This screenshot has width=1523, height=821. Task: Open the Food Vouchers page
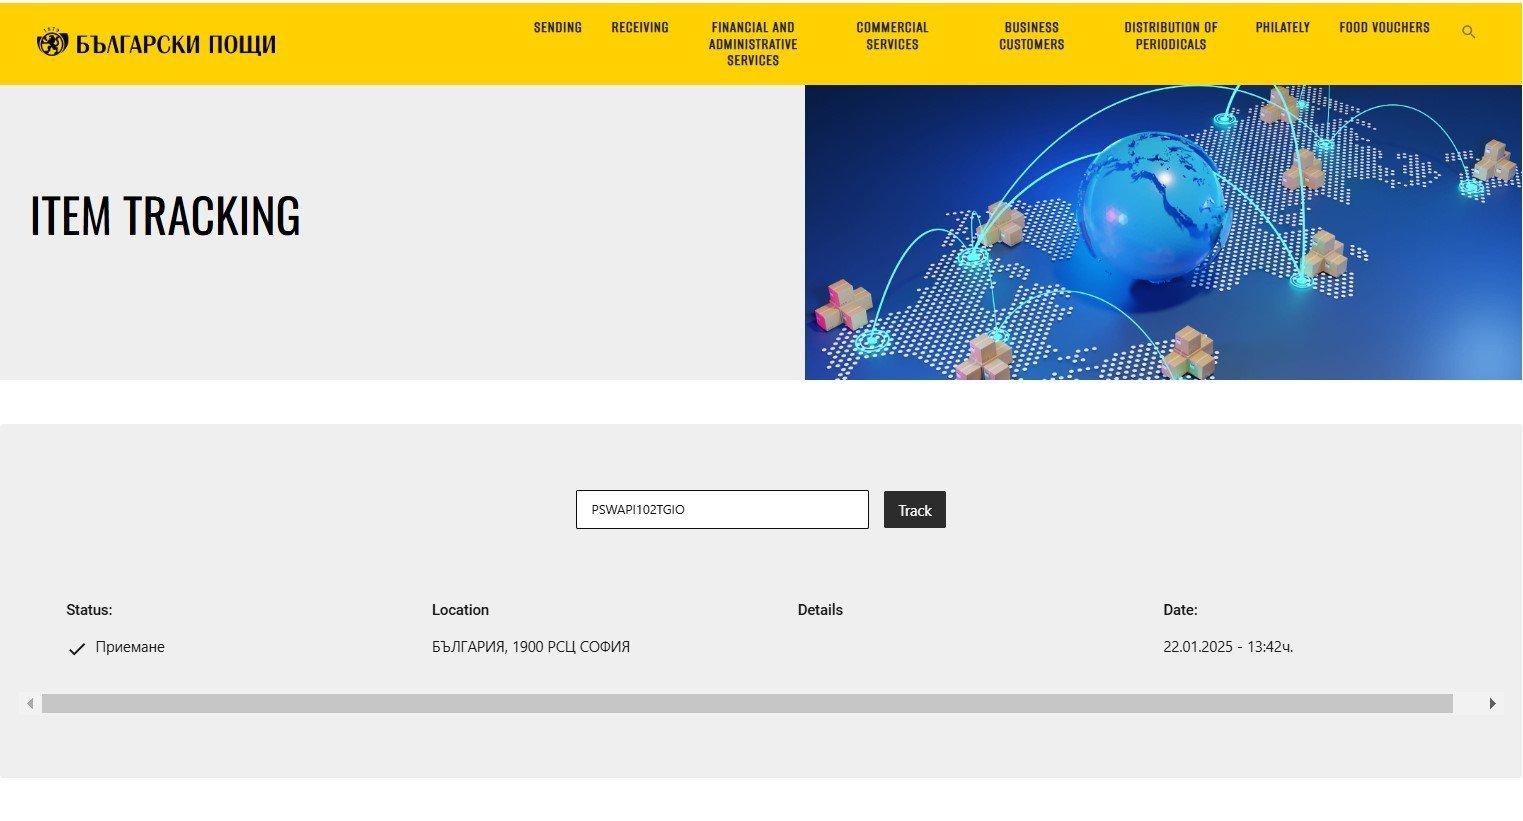tap(1384, 28)
